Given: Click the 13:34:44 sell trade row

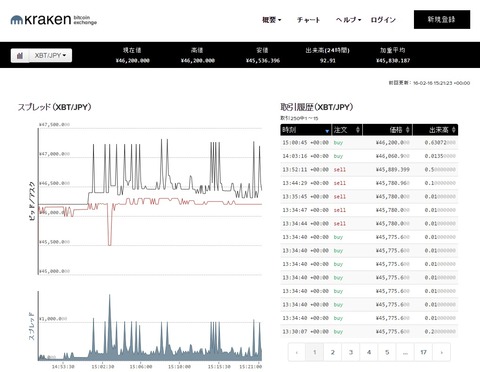Looking at the screenshot, I should [369, 224].
